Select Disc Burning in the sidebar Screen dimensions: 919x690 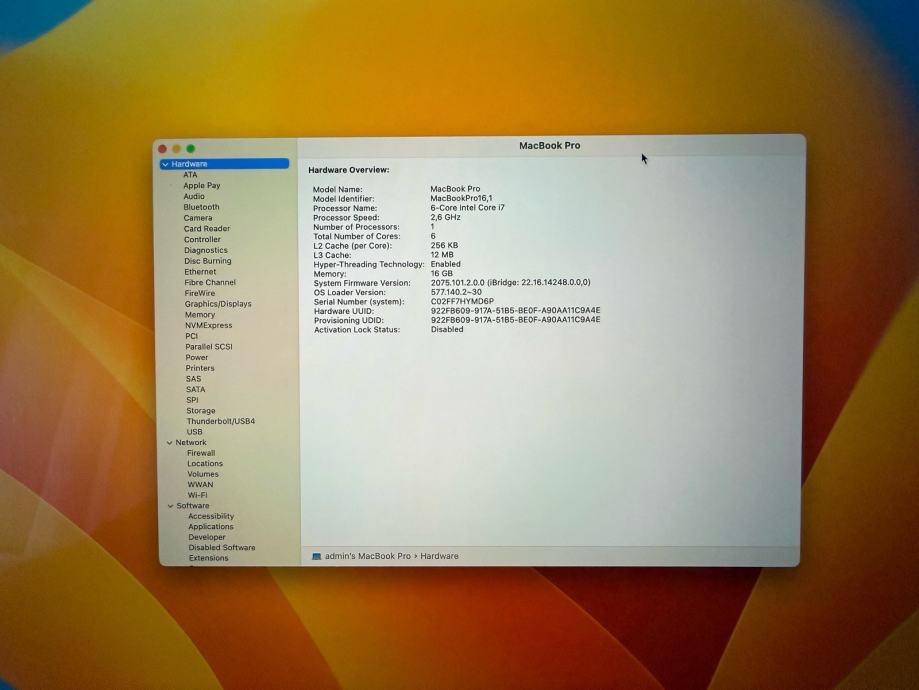click(208, 261)
